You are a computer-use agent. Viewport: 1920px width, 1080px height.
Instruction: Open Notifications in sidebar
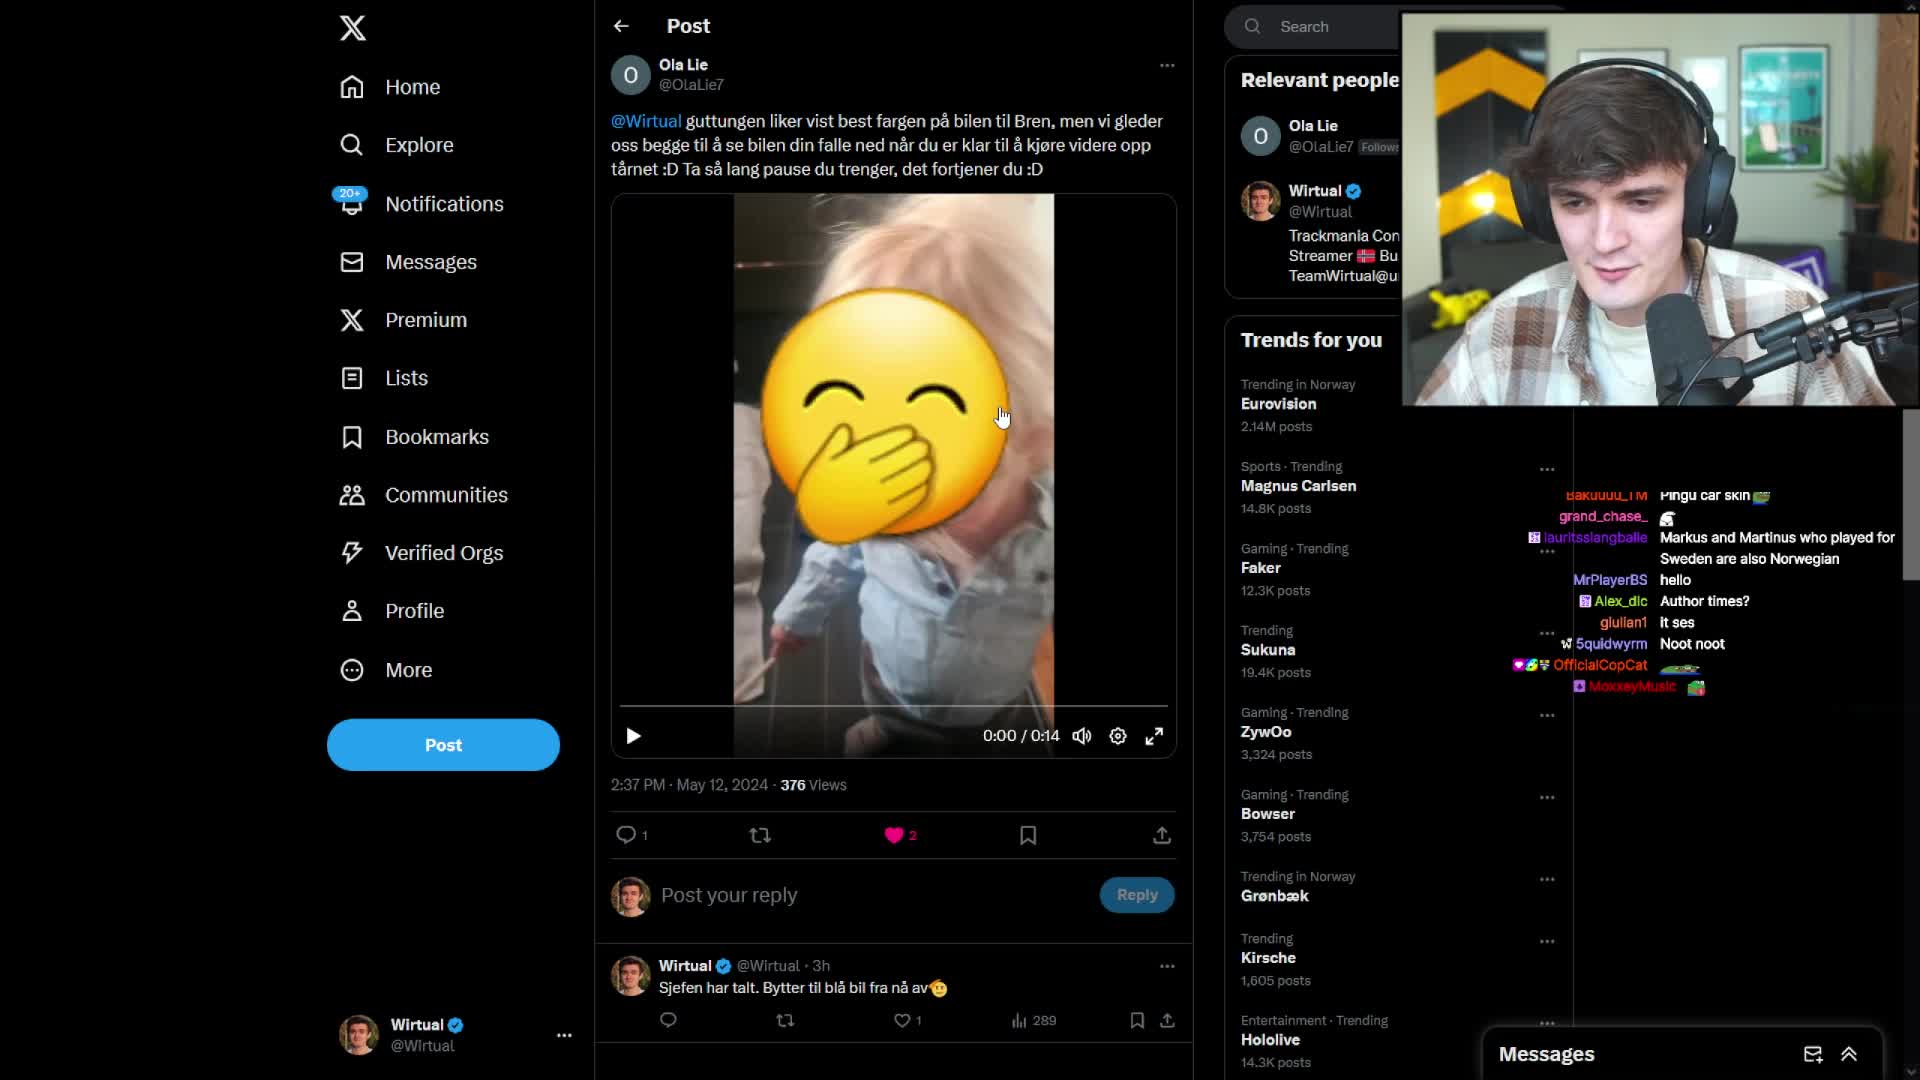(421, 204)
